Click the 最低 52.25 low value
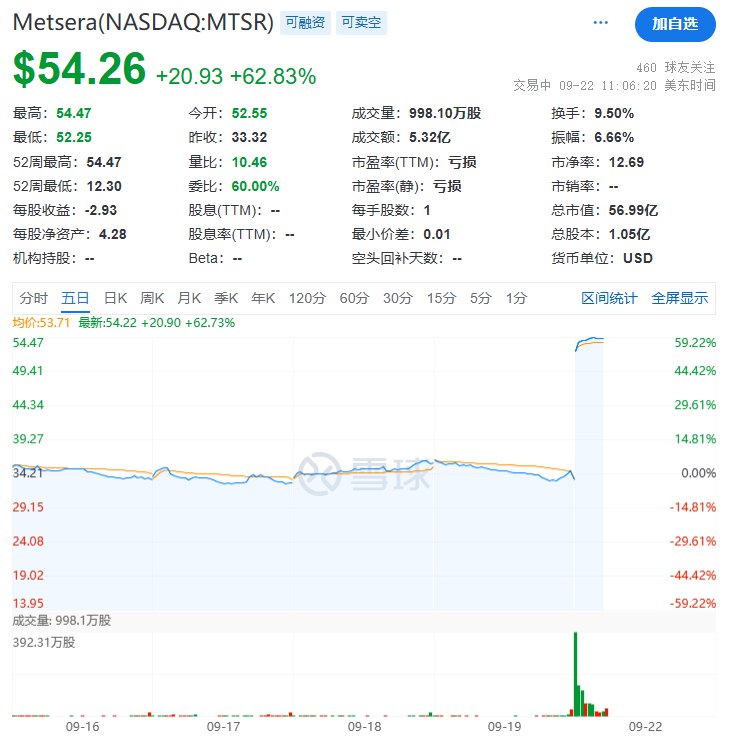 74,137
